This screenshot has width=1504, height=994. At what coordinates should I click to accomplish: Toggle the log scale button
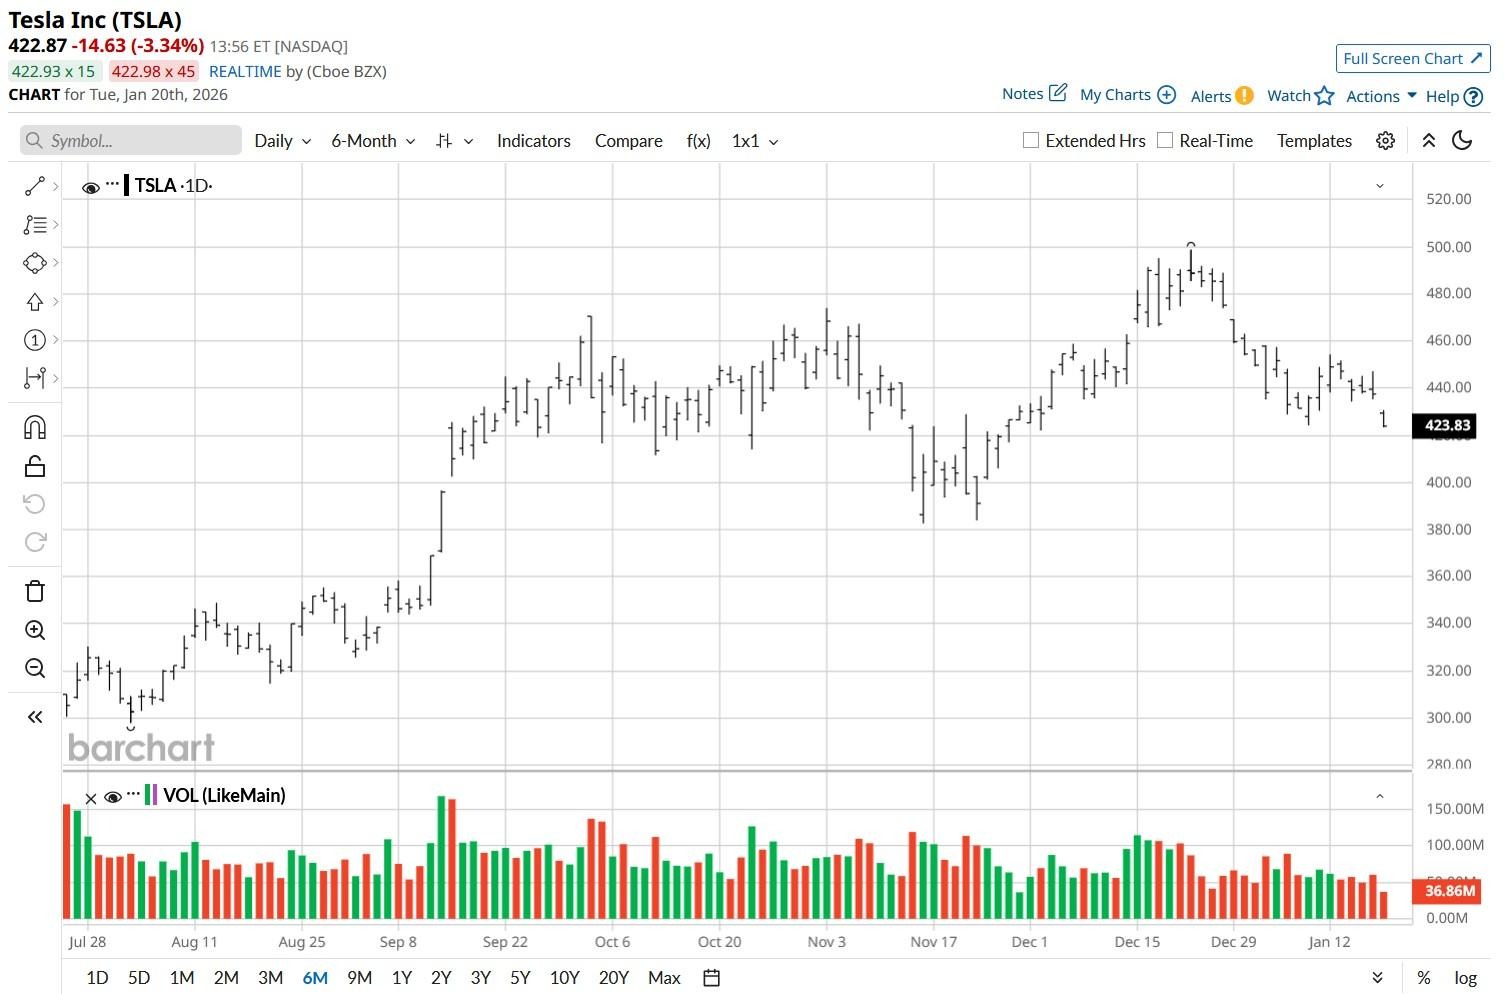click(1466, 978)
